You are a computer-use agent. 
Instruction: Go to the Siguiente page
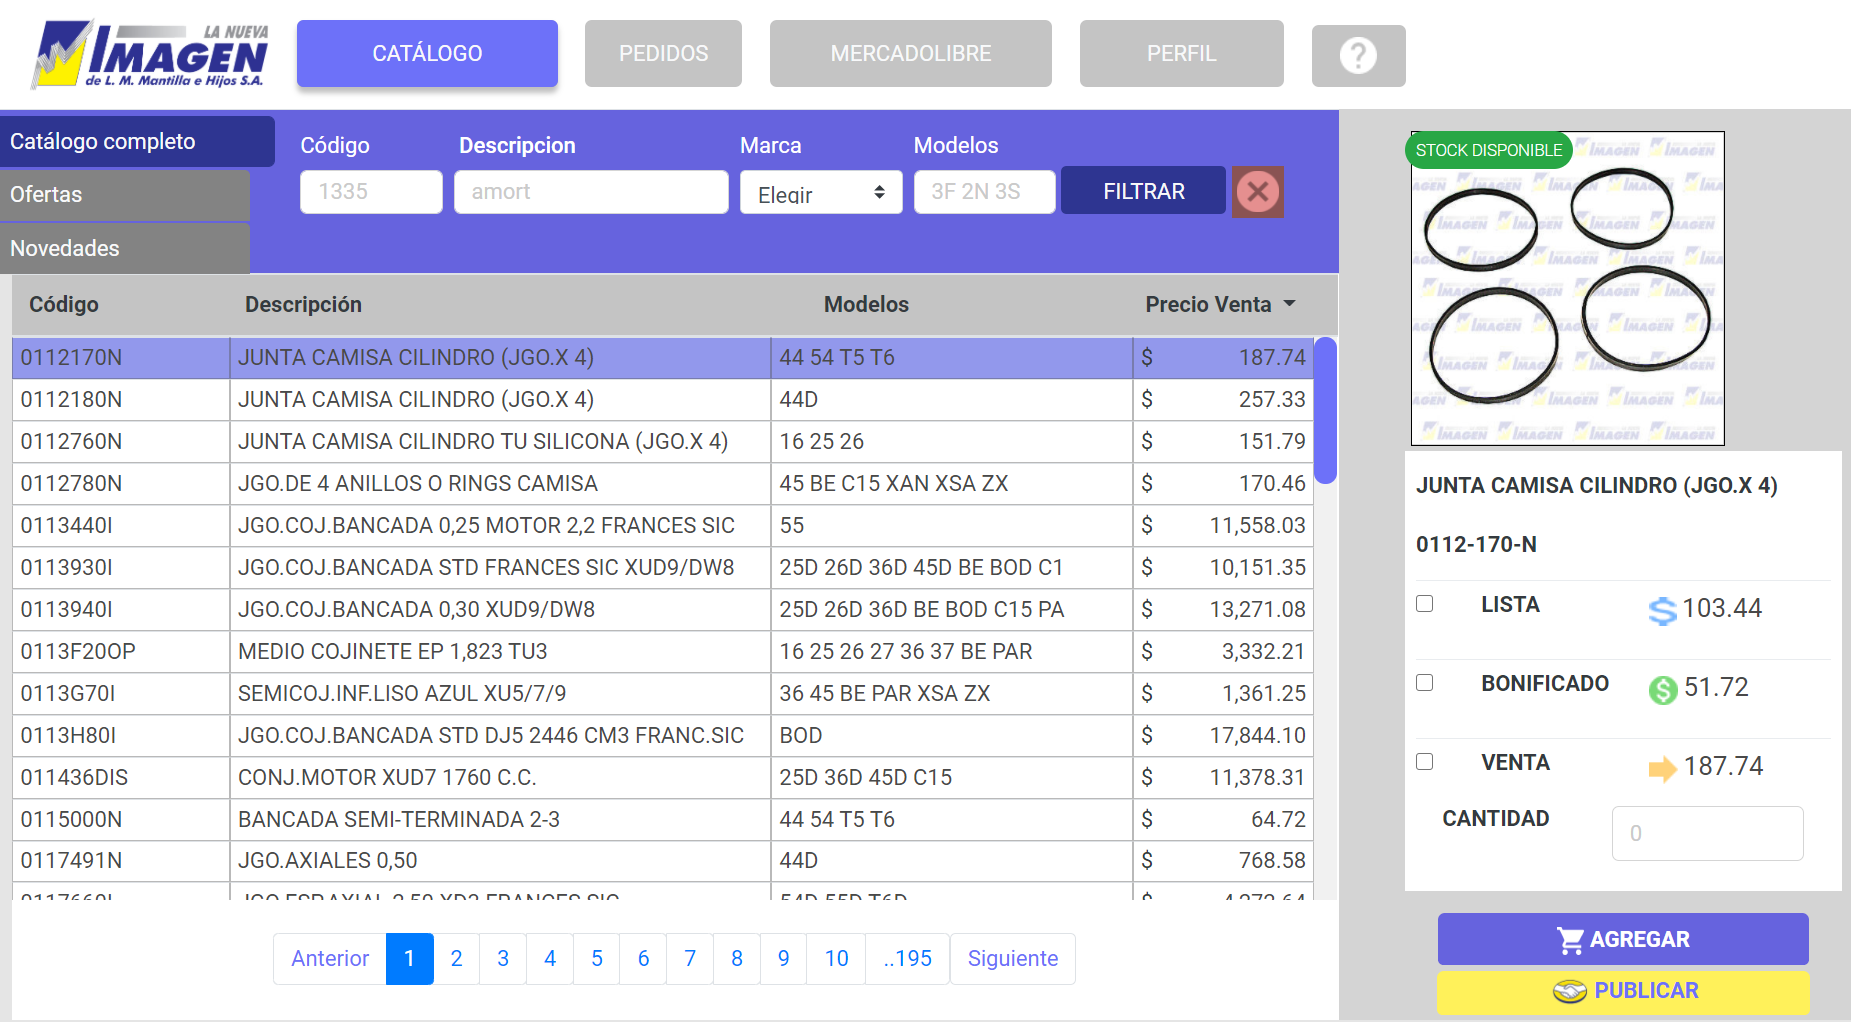(1012, 959)
